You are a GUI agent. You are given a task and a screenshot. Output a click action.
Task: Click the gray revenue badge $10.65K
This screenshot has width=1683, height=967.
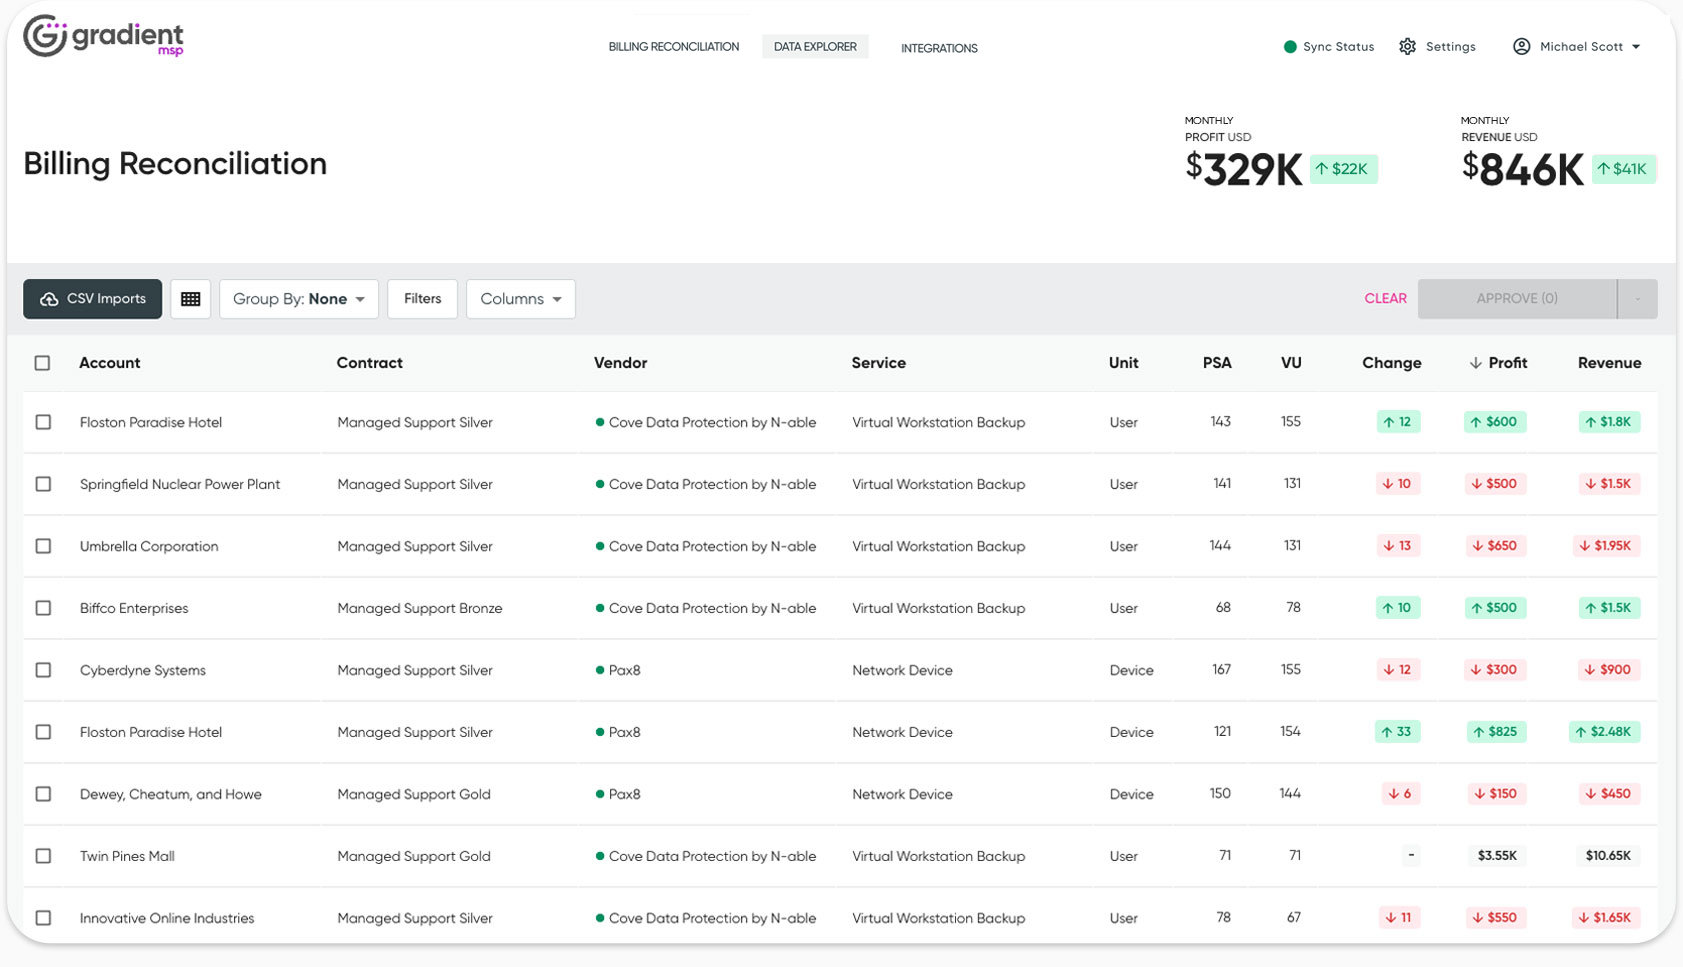click(1608, 856)
